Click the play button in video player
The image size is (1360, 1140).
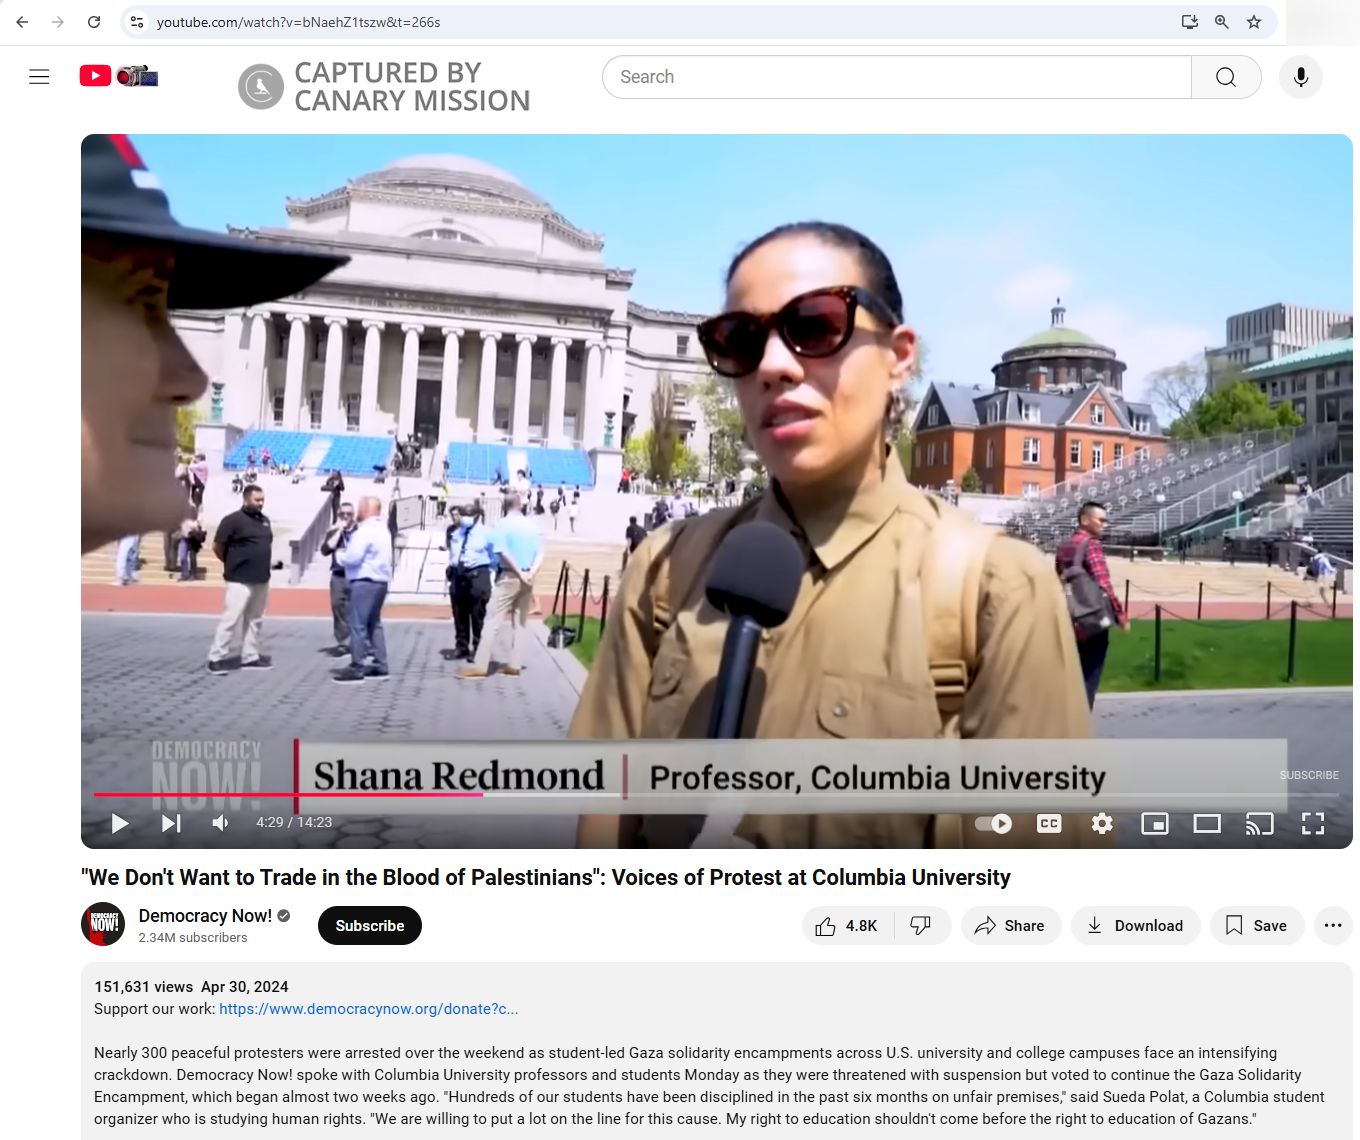(120, 823)
